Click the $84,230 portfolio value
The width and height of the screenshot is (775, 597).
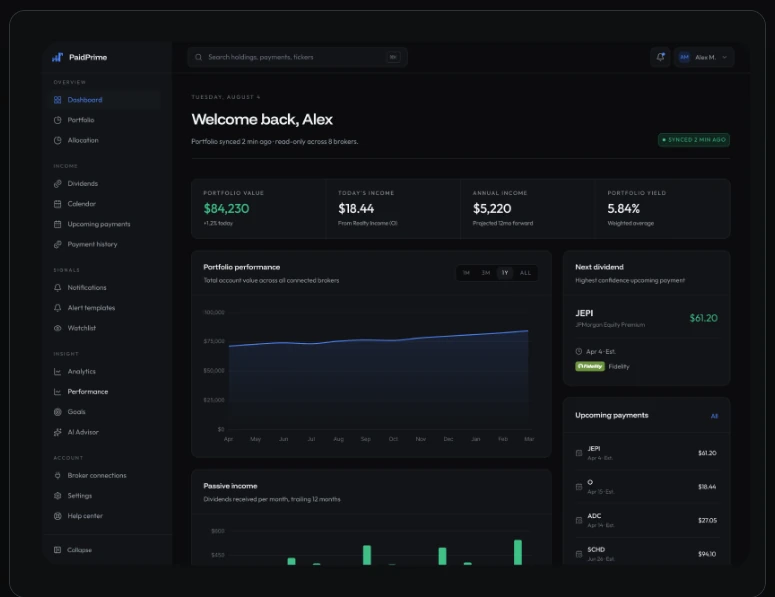(x=226, y=209)
